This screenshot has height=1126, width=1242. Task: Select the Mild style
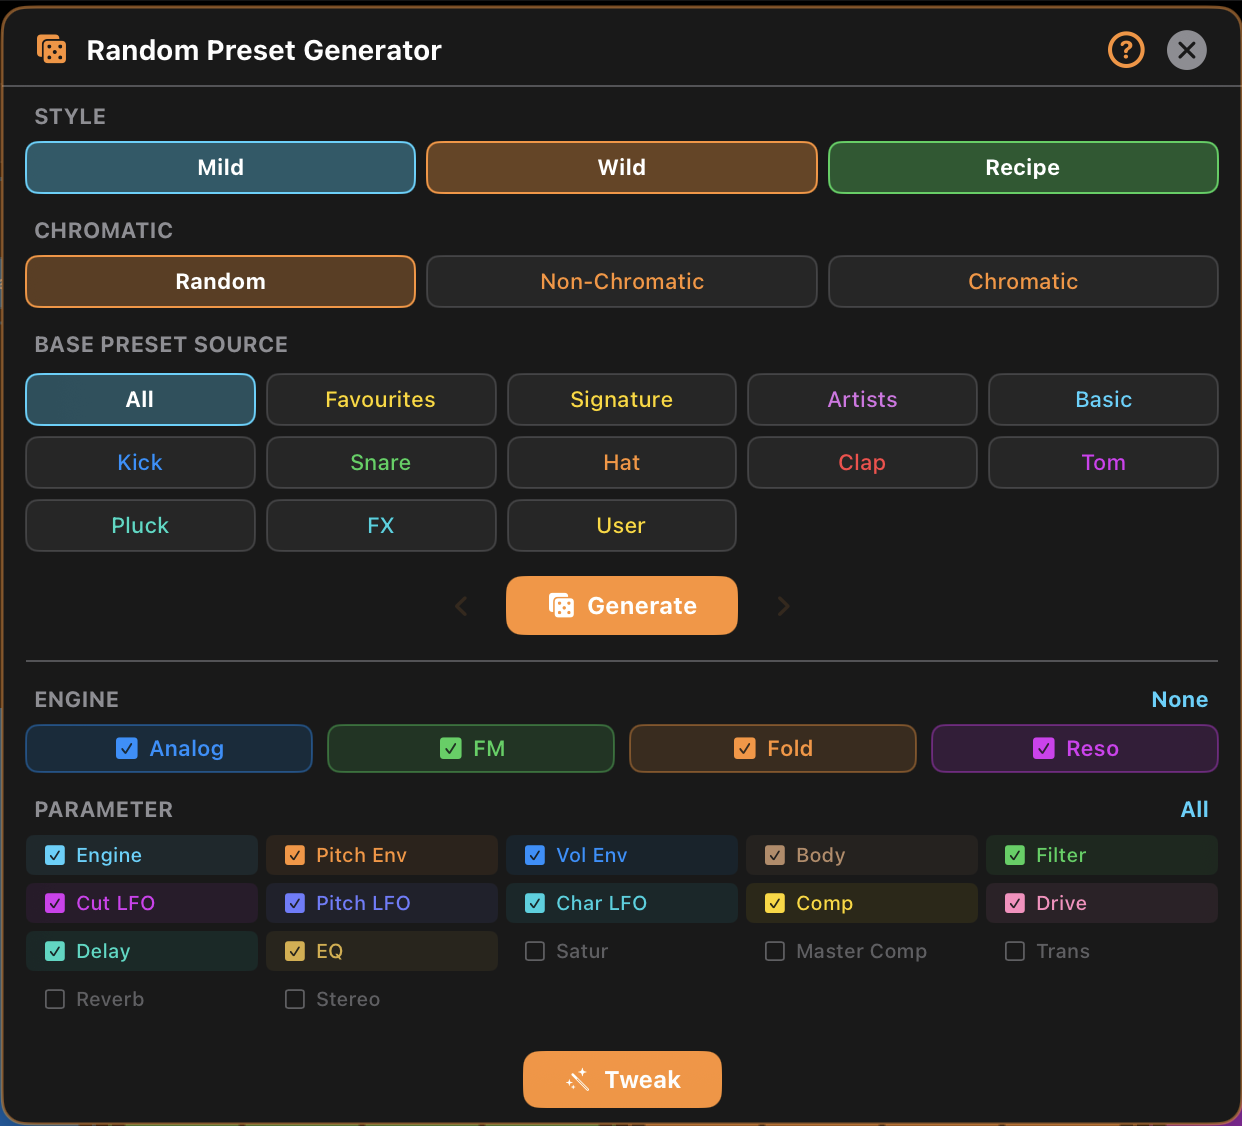220,167
